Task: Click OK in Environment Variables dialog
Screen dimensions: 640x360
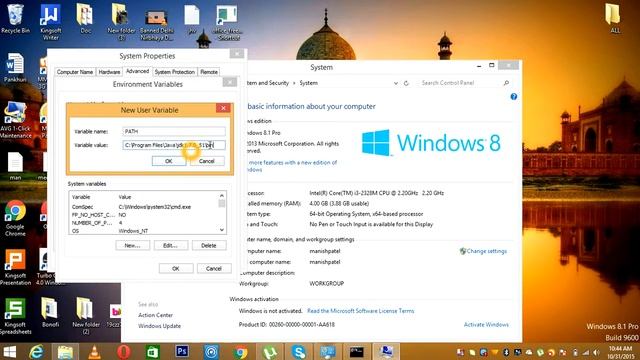Action: (x=176, y=269)
